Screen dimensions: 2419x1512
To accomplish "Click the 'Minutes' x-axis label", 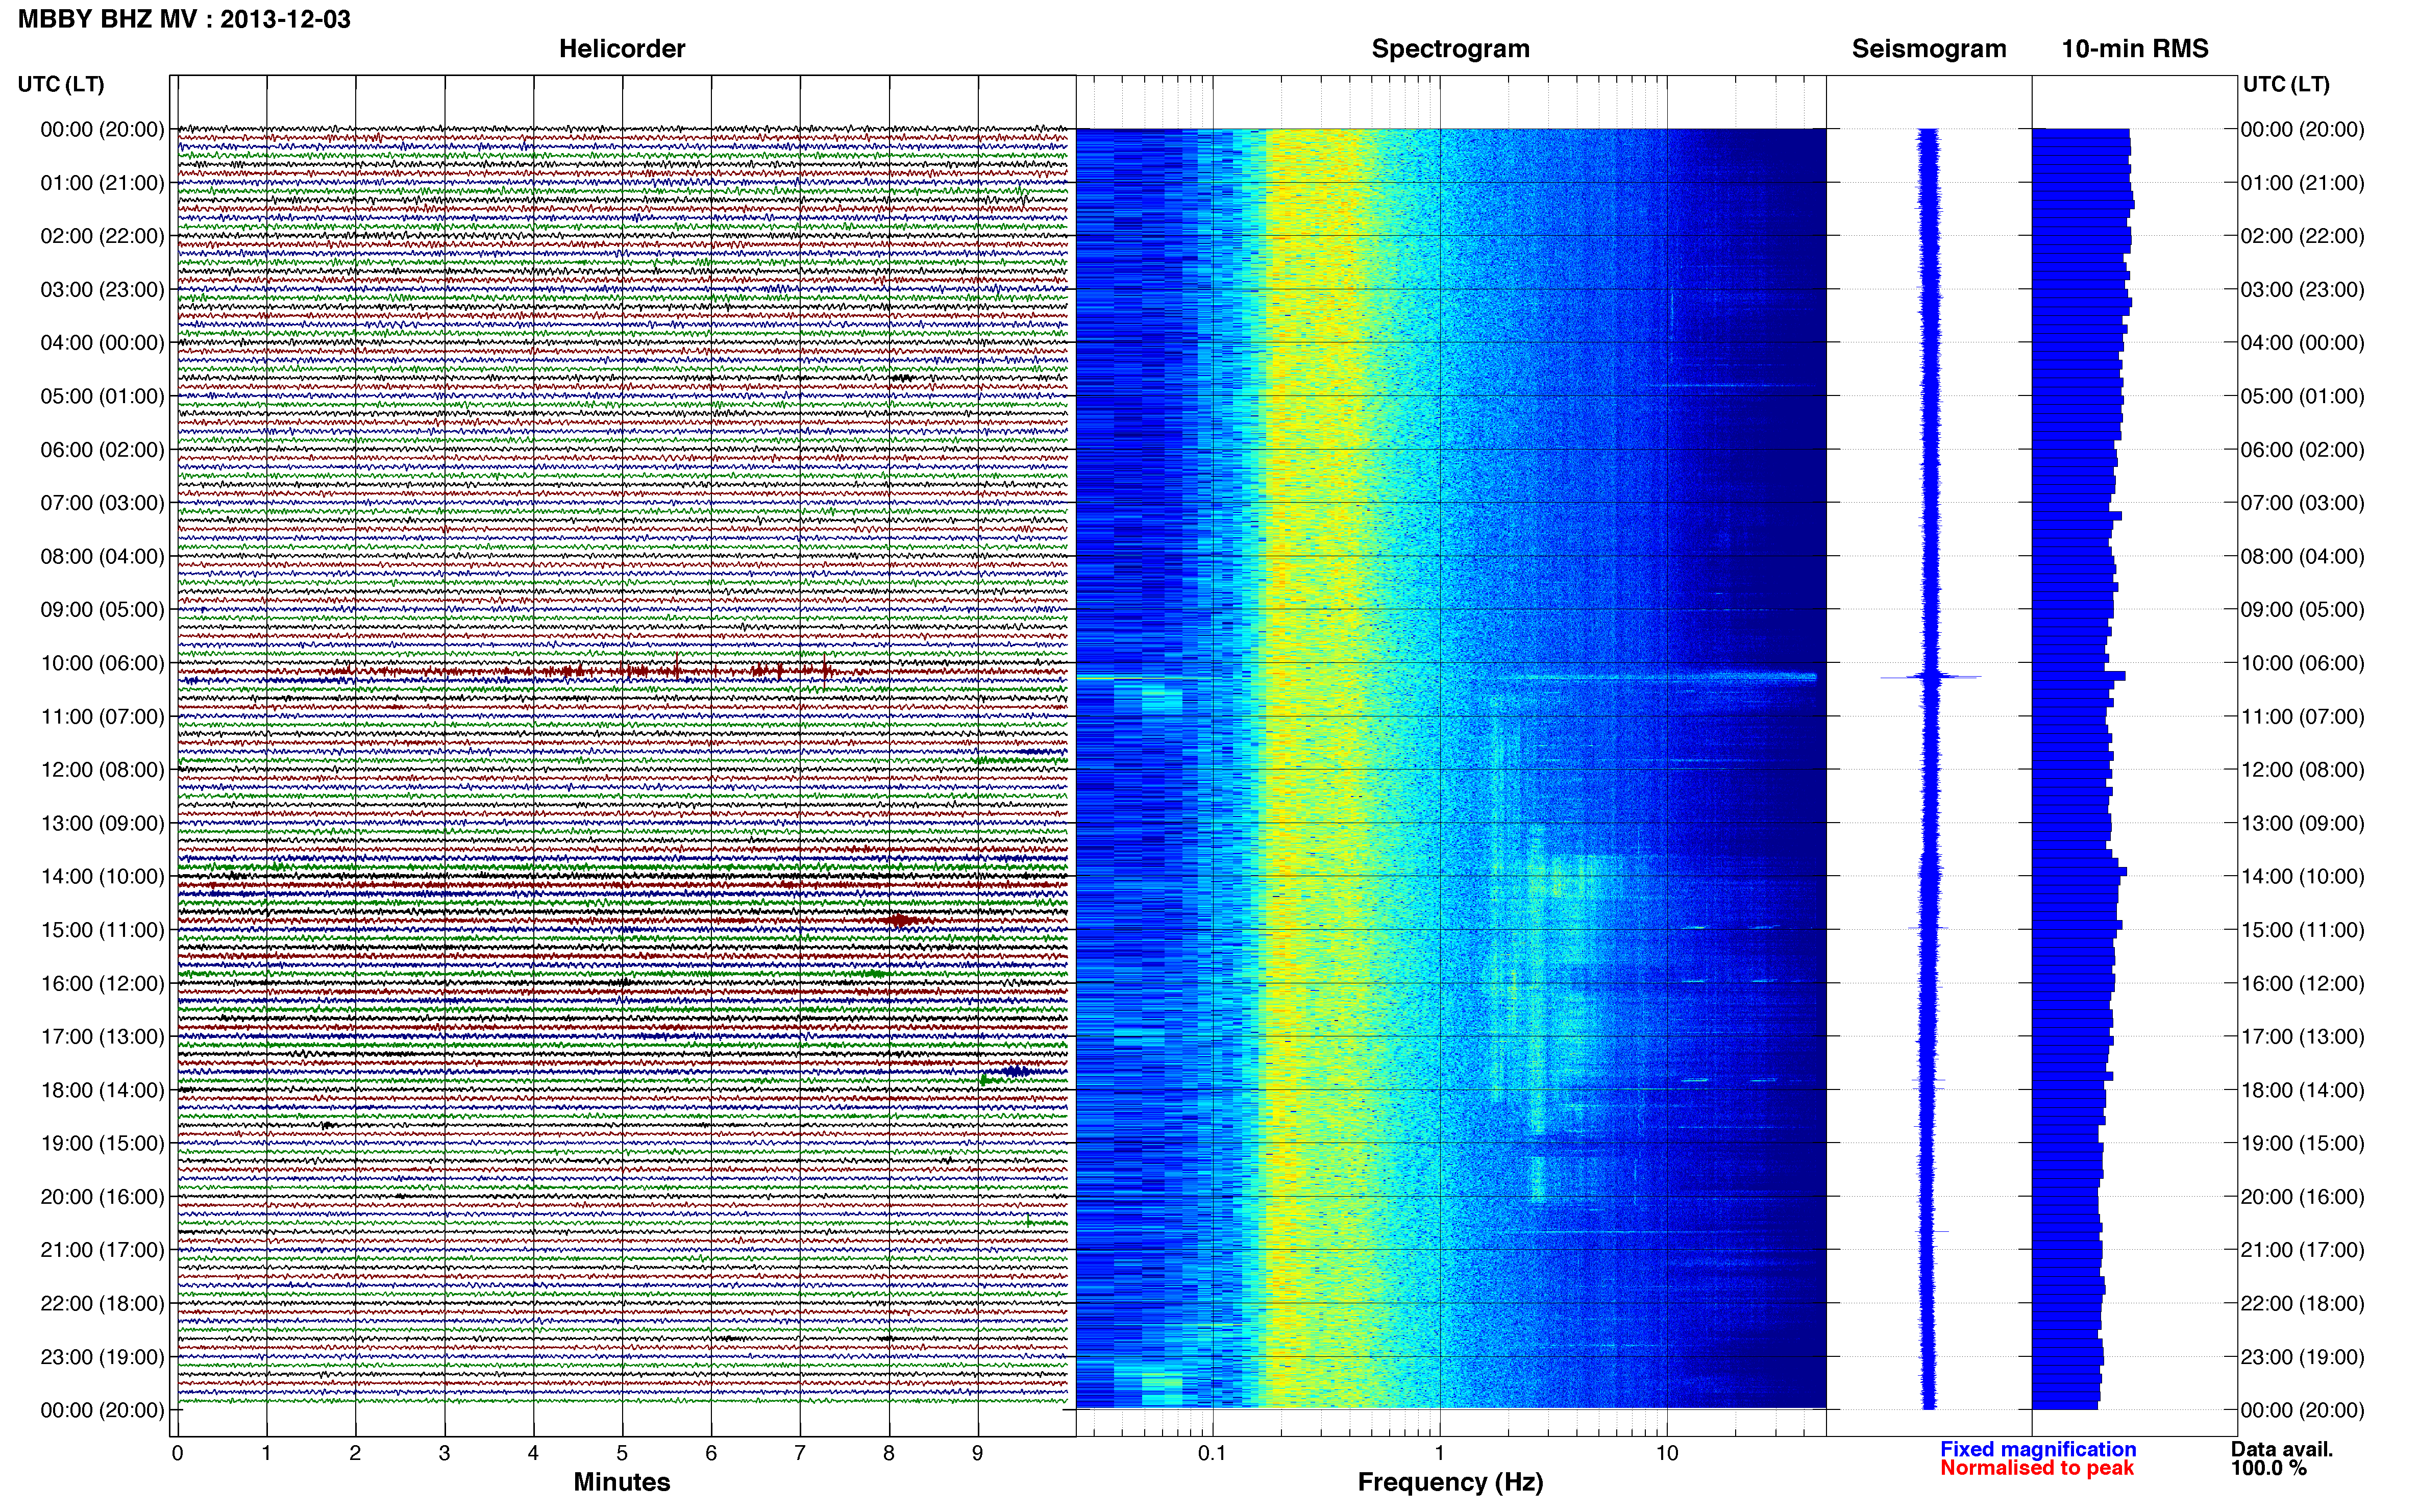I will (622, 1482).
